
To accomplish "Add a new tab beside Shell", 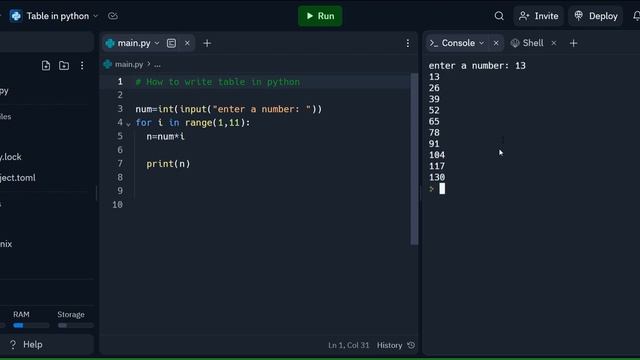I will click(x=573, y=43).
